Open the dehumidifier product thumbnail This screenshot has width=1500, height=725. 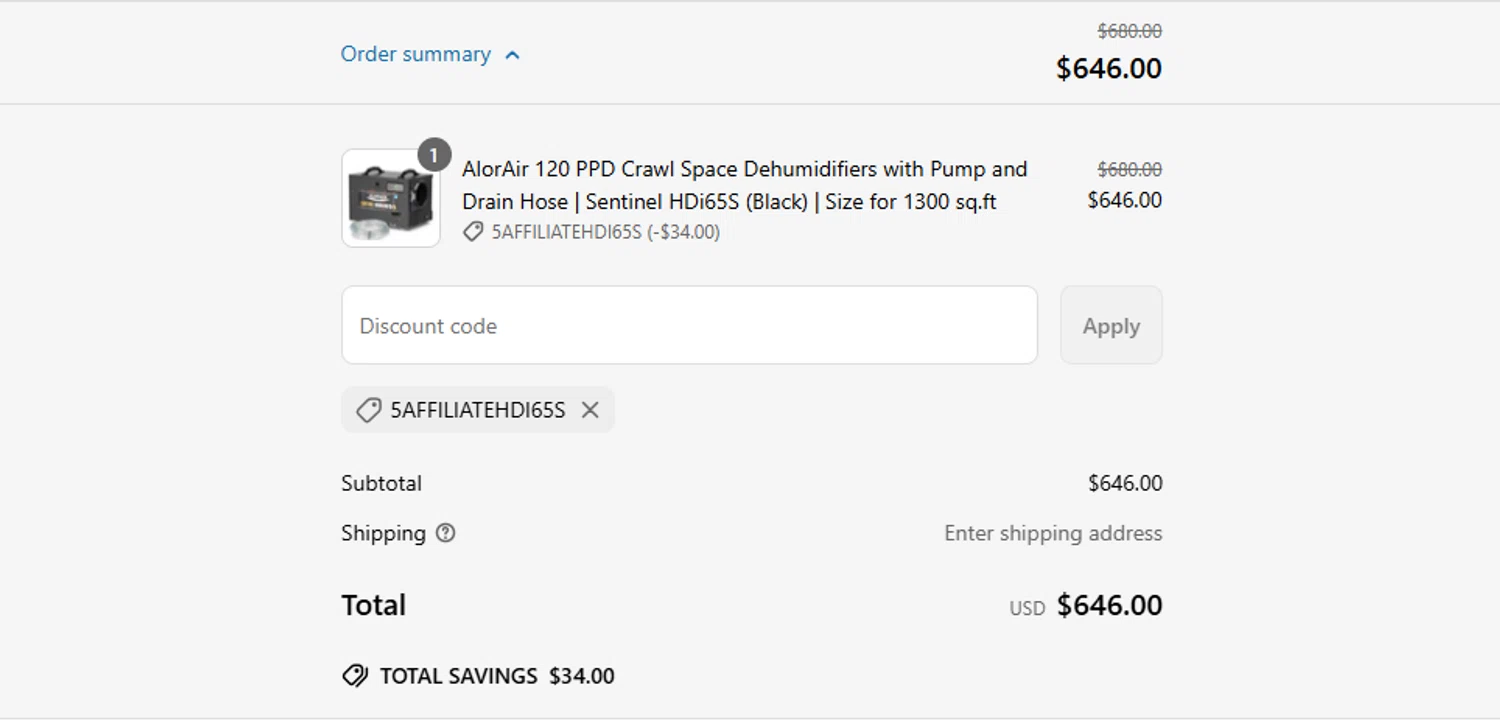(391, 198)
